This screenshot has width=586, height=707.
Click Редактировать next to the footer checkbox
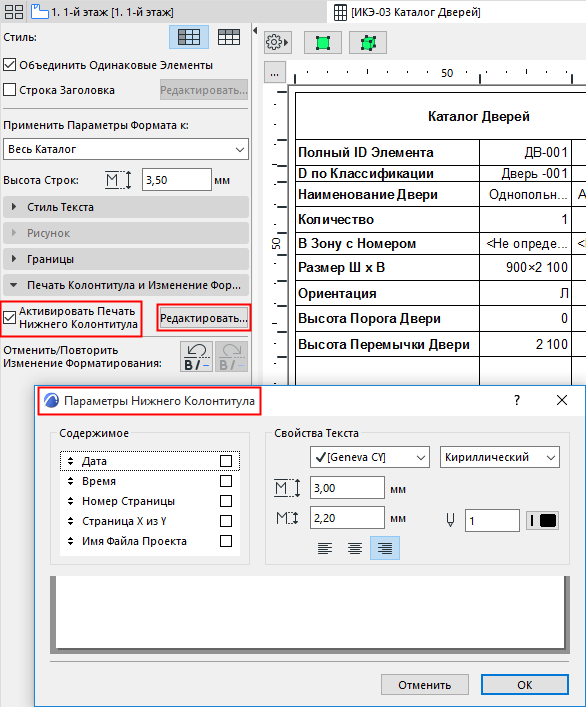203,318
